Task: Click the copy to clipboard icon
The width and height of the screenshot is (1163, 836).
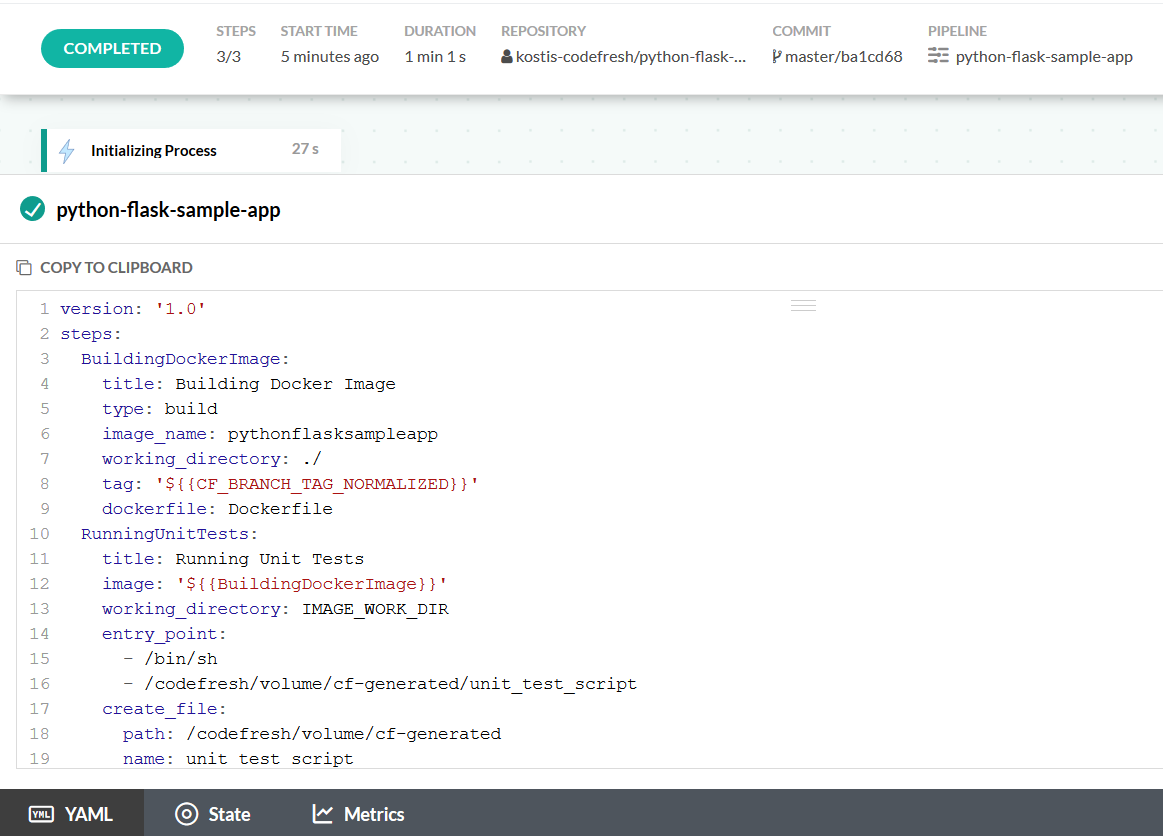Action: pyautogui.click(x=24, y=268)
